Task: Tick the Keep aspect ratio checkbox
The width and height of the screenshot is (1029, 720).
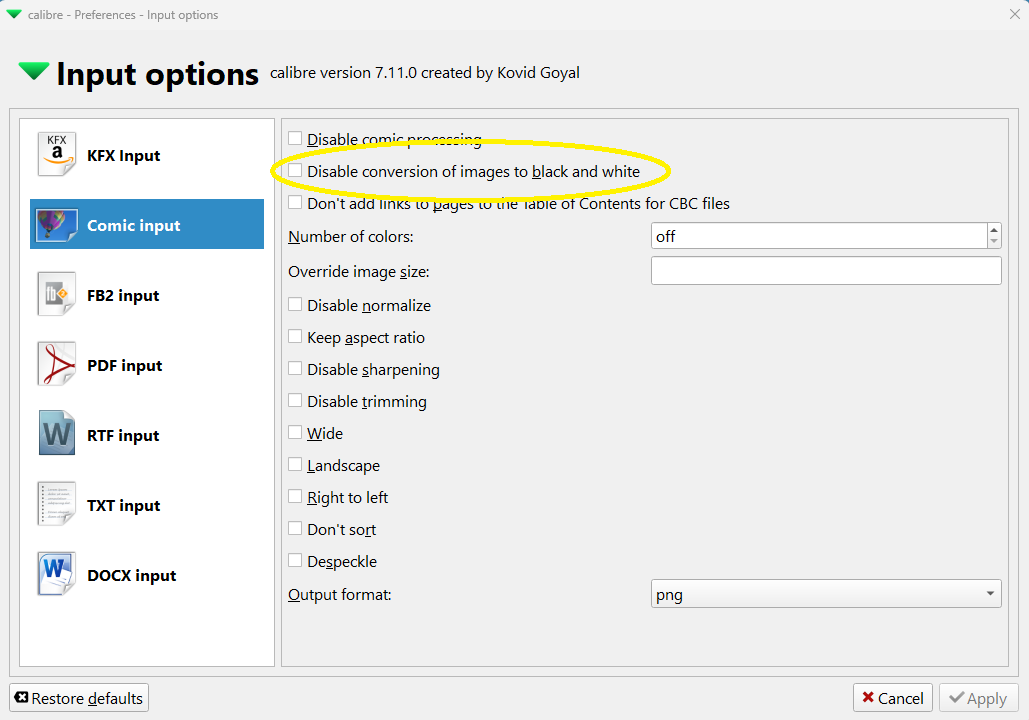Action: (x=295, y=337)
